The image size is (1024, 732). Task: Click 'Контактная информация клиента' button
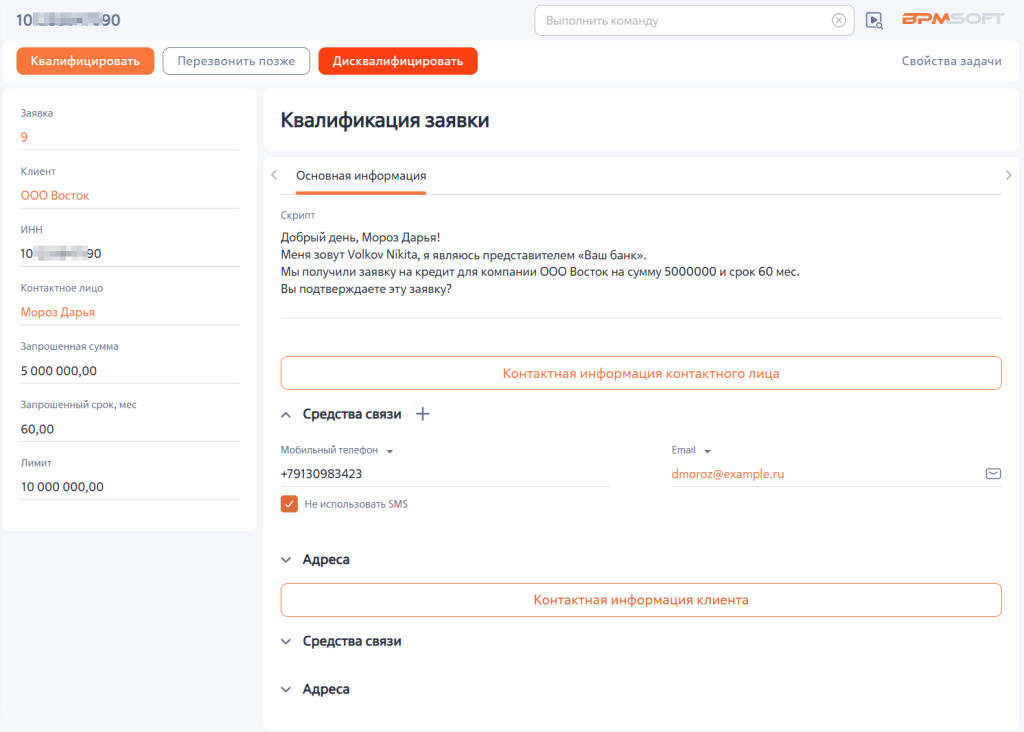[641, 600]
